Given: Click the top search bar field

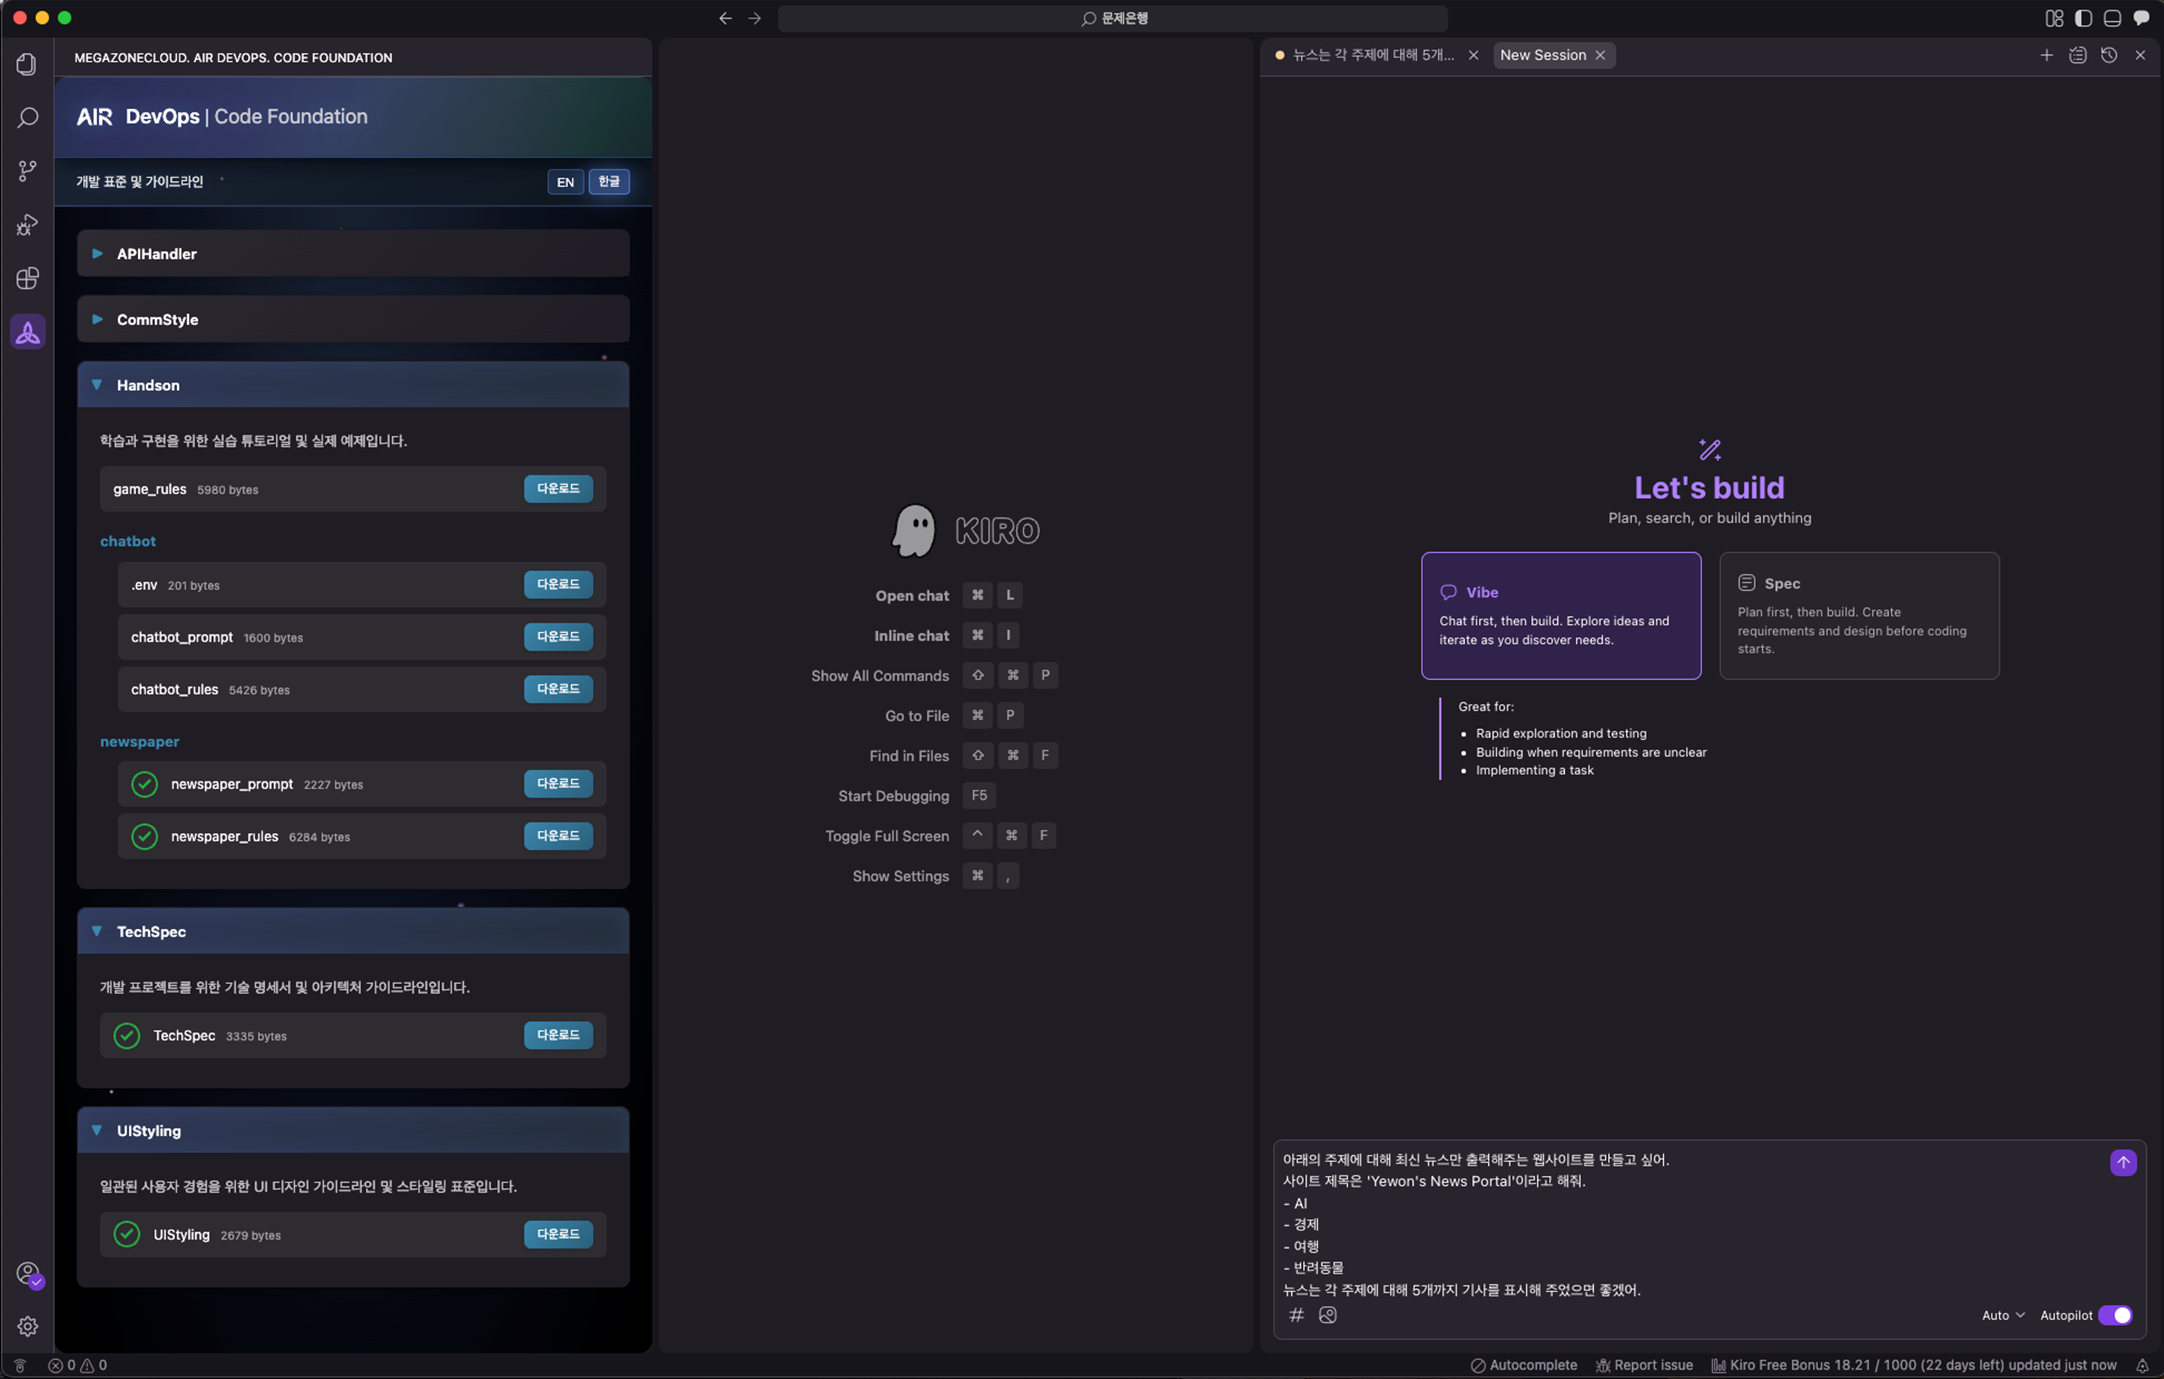Looking at the screenshot, I should click(x=1112, y=18).
